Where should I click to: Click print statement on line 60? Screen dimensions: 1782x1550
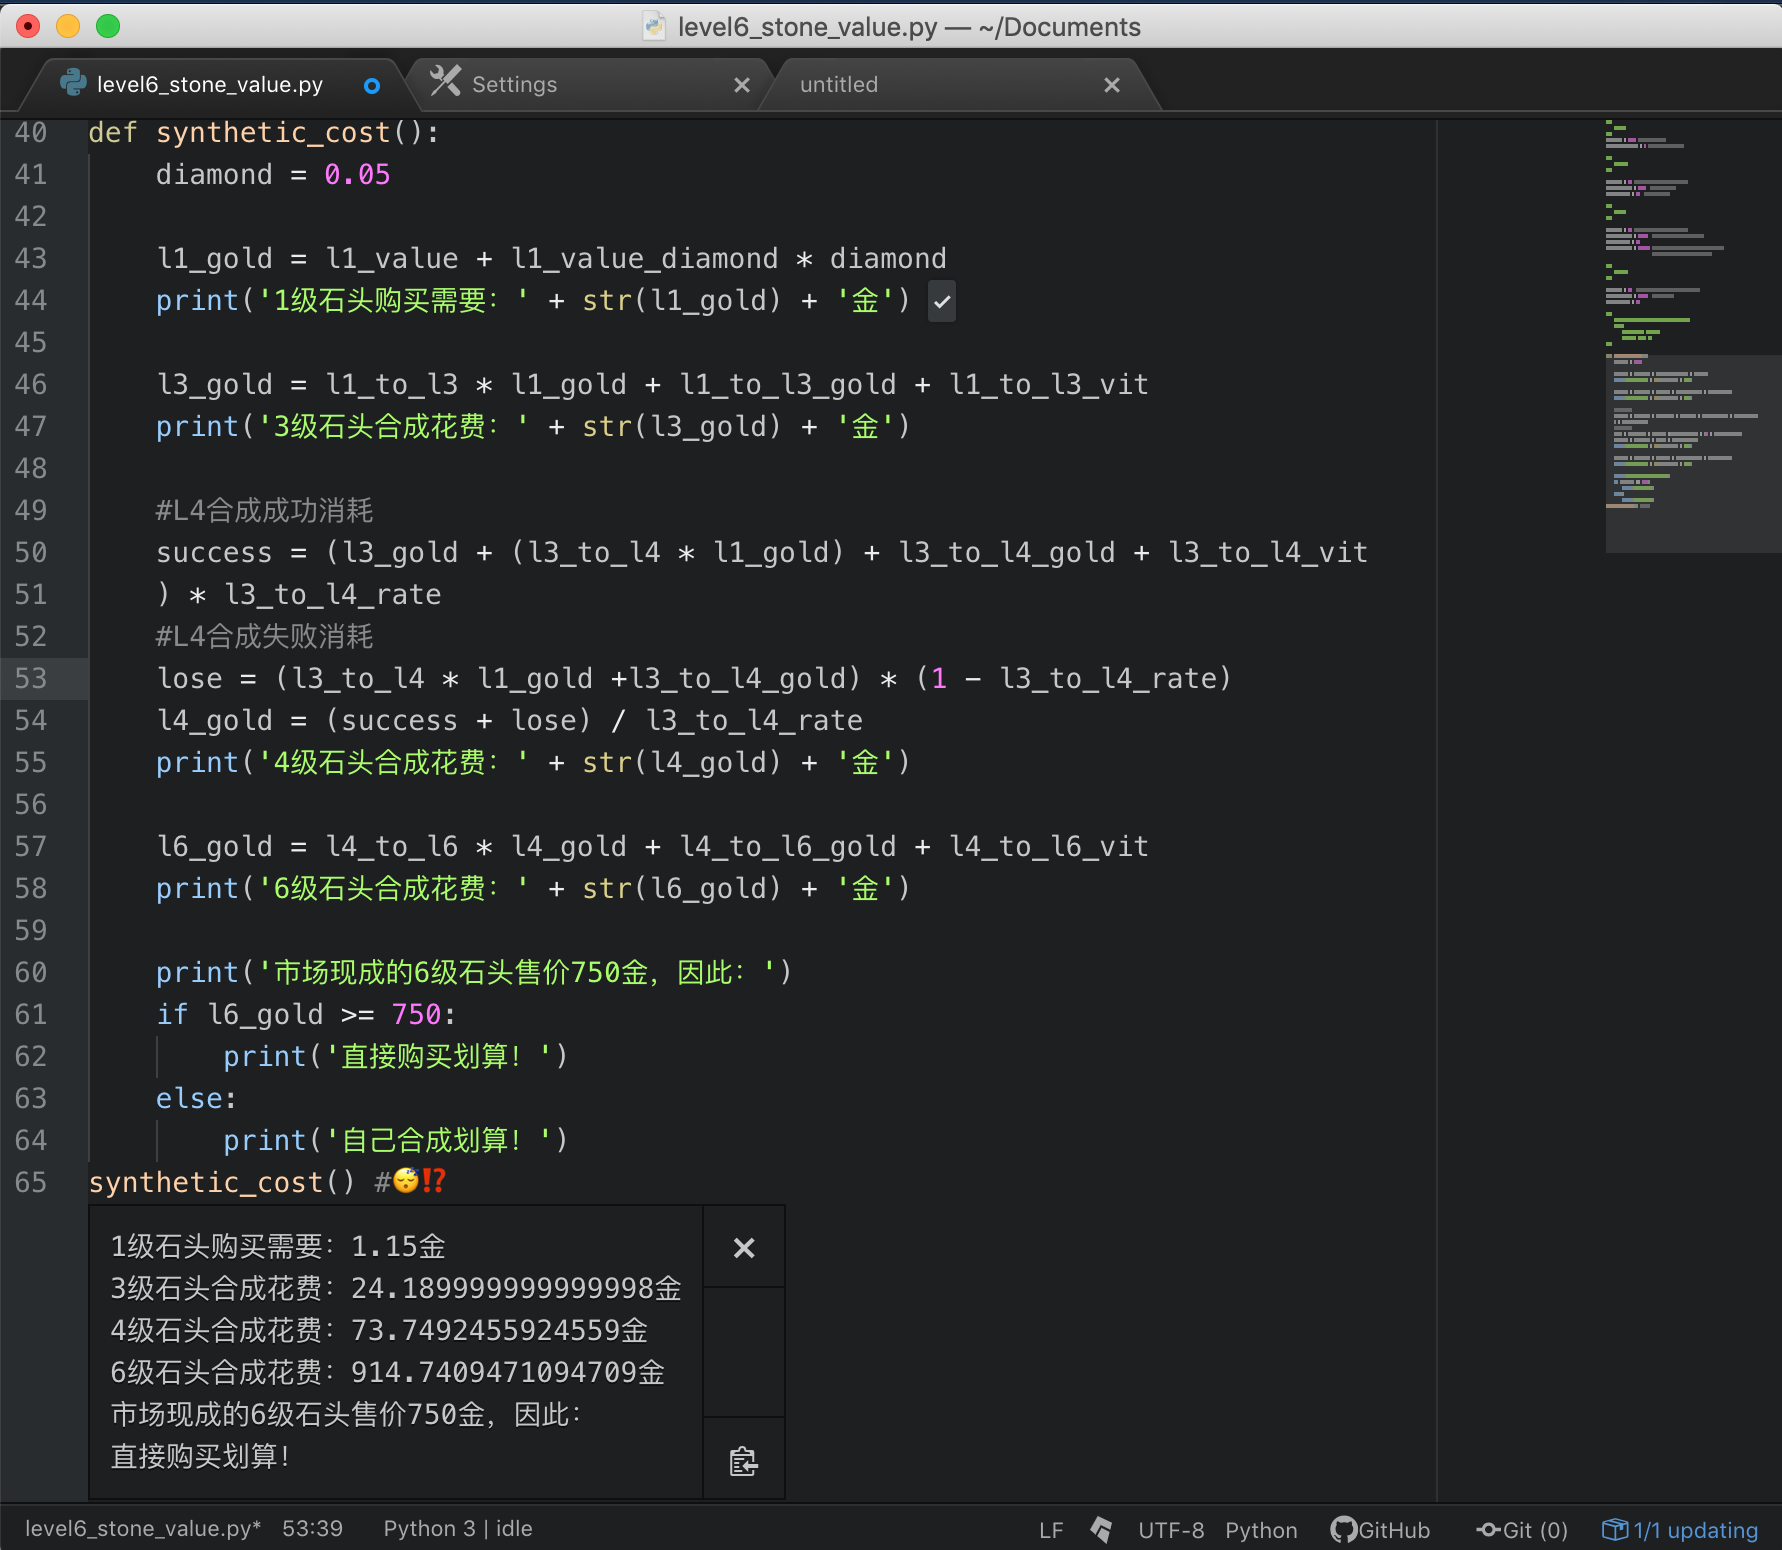[x=474, y=972]
